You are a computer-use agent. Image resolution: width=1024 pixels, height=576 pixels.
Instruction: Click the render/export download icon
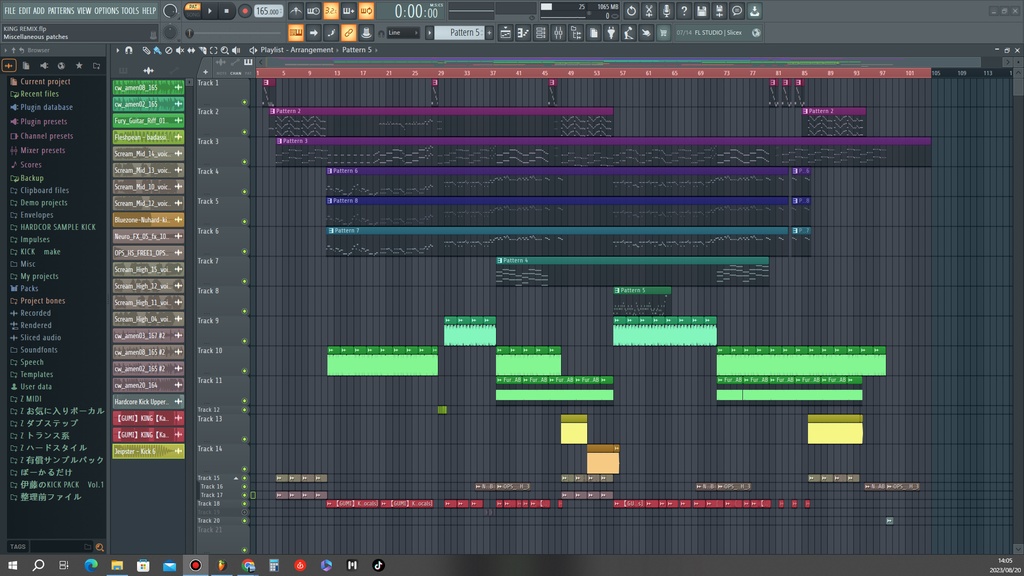click(754, 10)
